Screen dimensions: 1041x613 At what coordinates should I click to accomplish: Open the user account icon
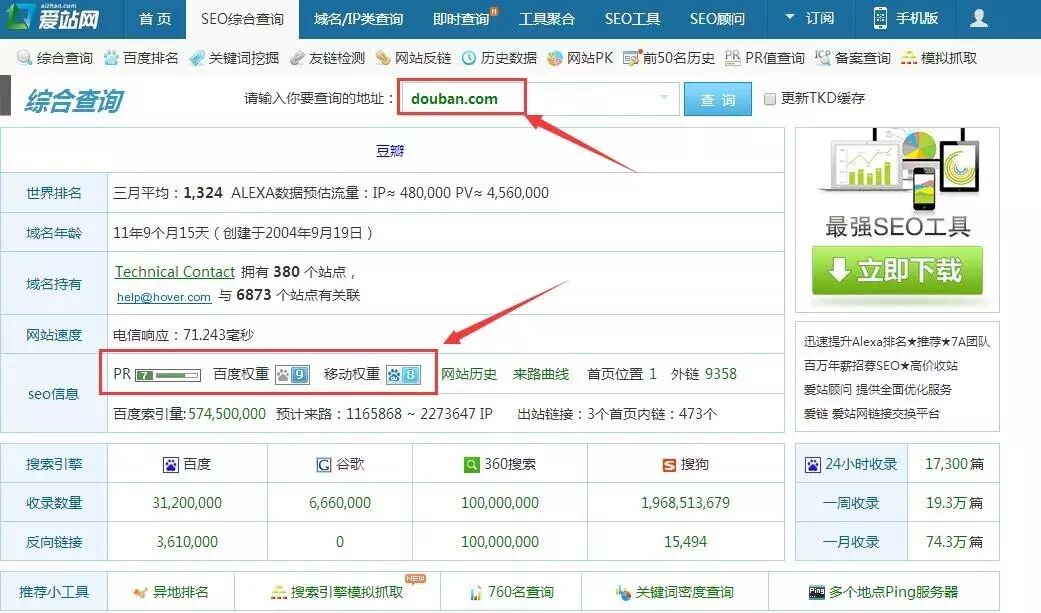978,18
